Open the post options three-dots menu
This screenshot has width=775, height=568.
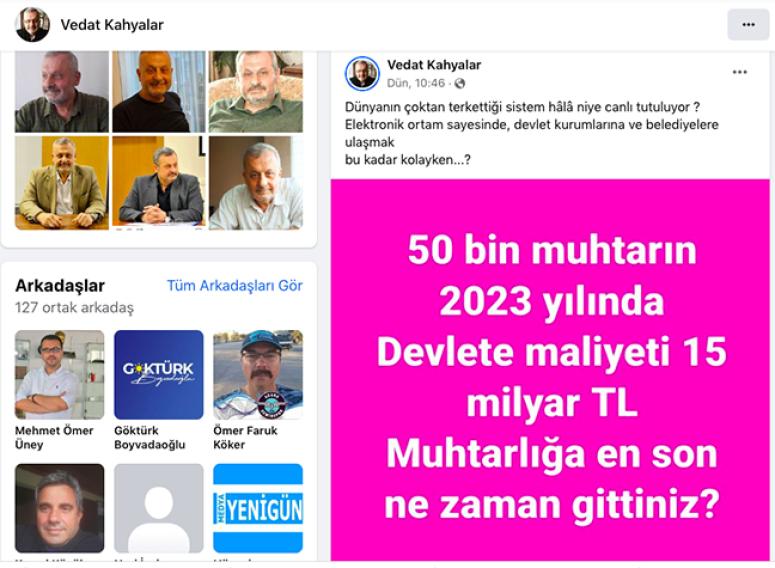[739, 72]
